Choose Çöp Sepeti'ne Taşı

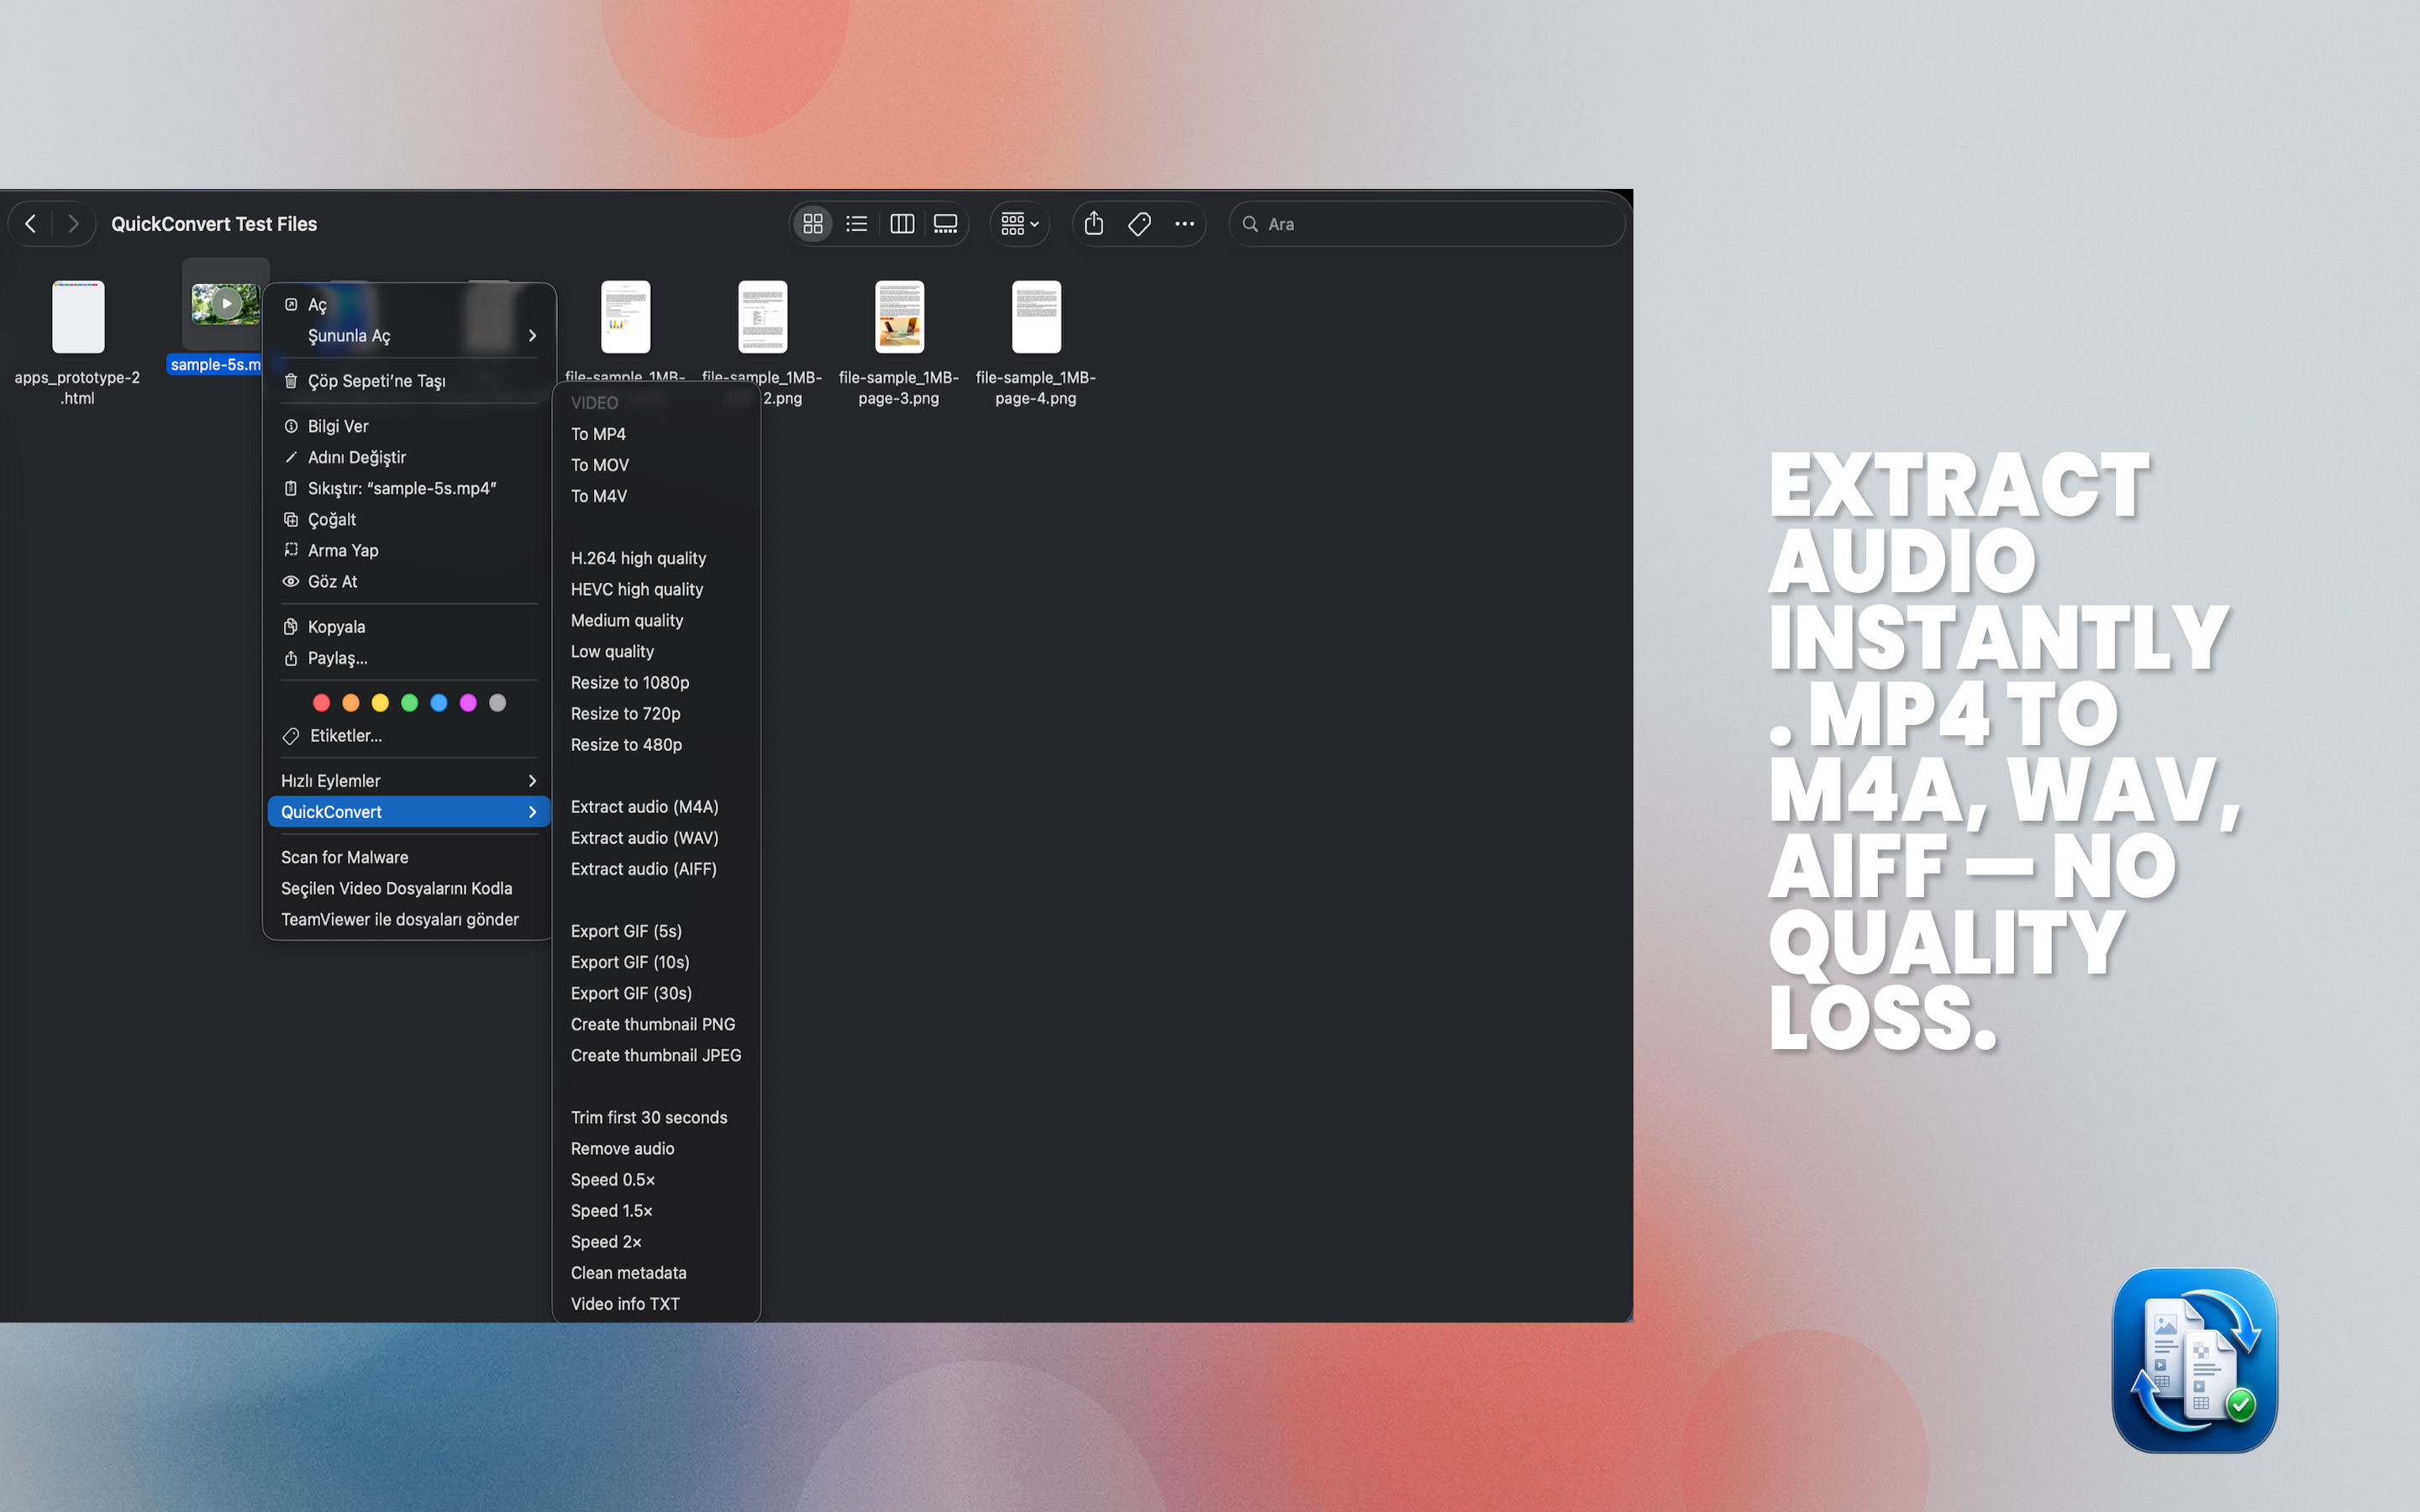click(409, 381)
